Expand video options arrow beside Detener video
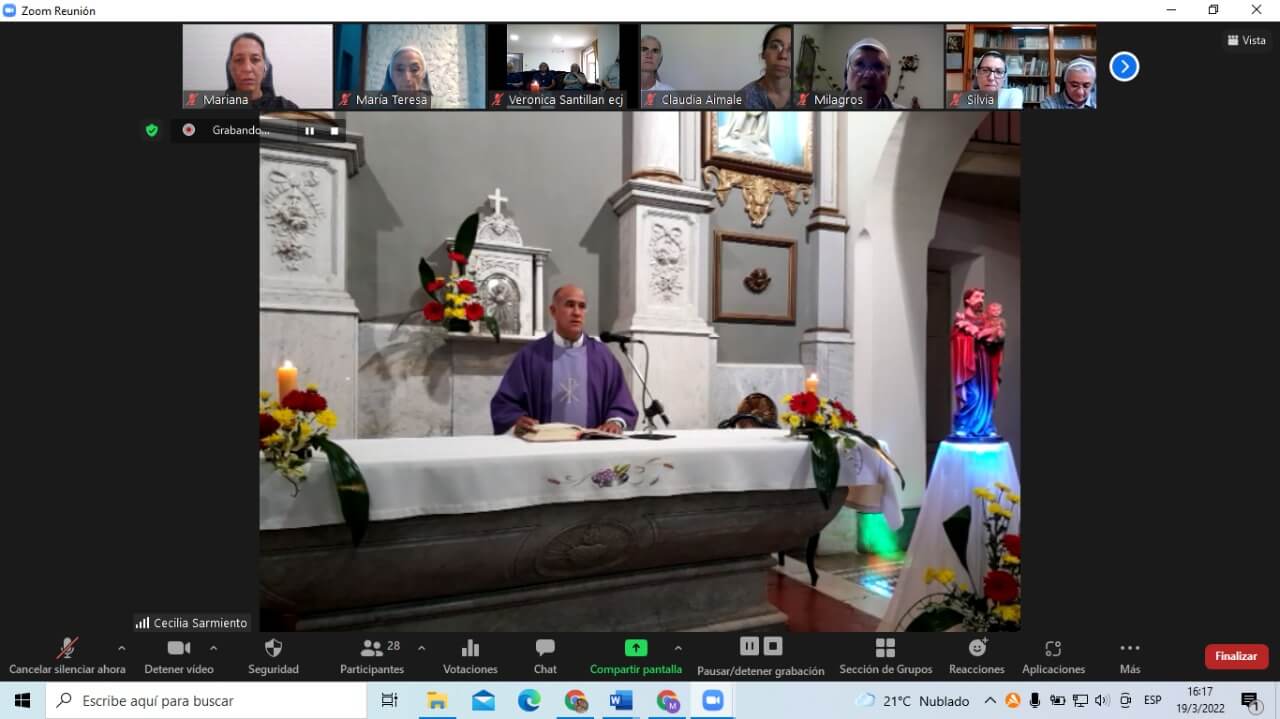Viewport: 1280px width, 719px height. point(213,648)
